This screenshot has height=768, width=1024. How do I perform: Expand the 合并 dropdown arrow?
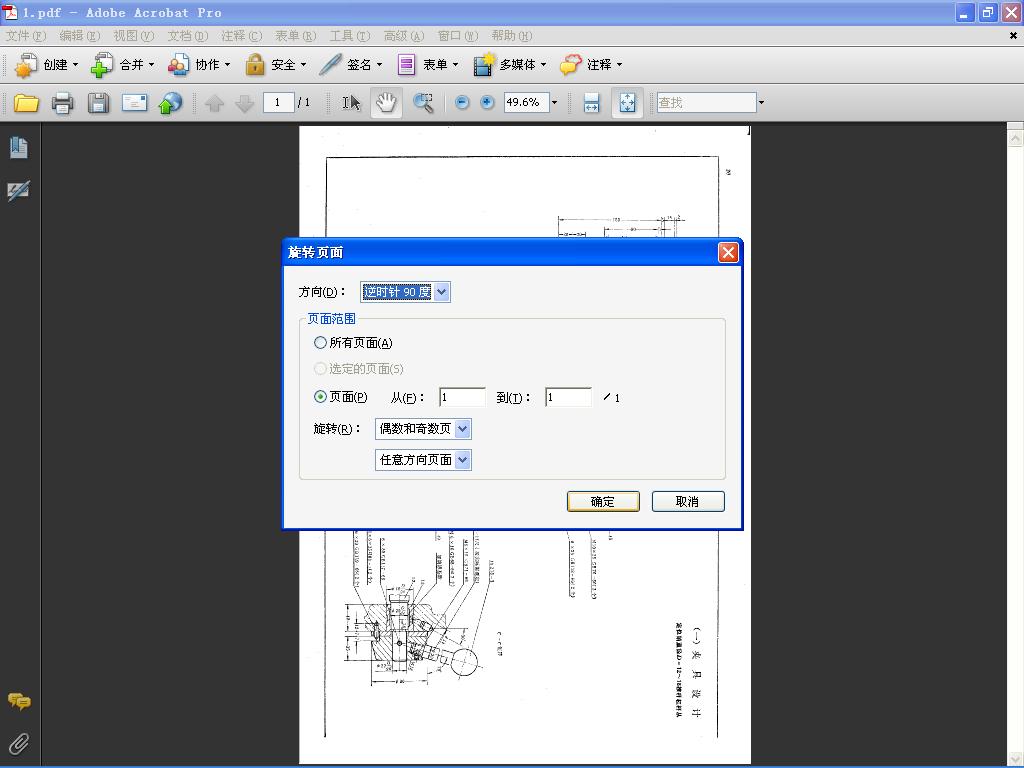click(x=152, y=65)
